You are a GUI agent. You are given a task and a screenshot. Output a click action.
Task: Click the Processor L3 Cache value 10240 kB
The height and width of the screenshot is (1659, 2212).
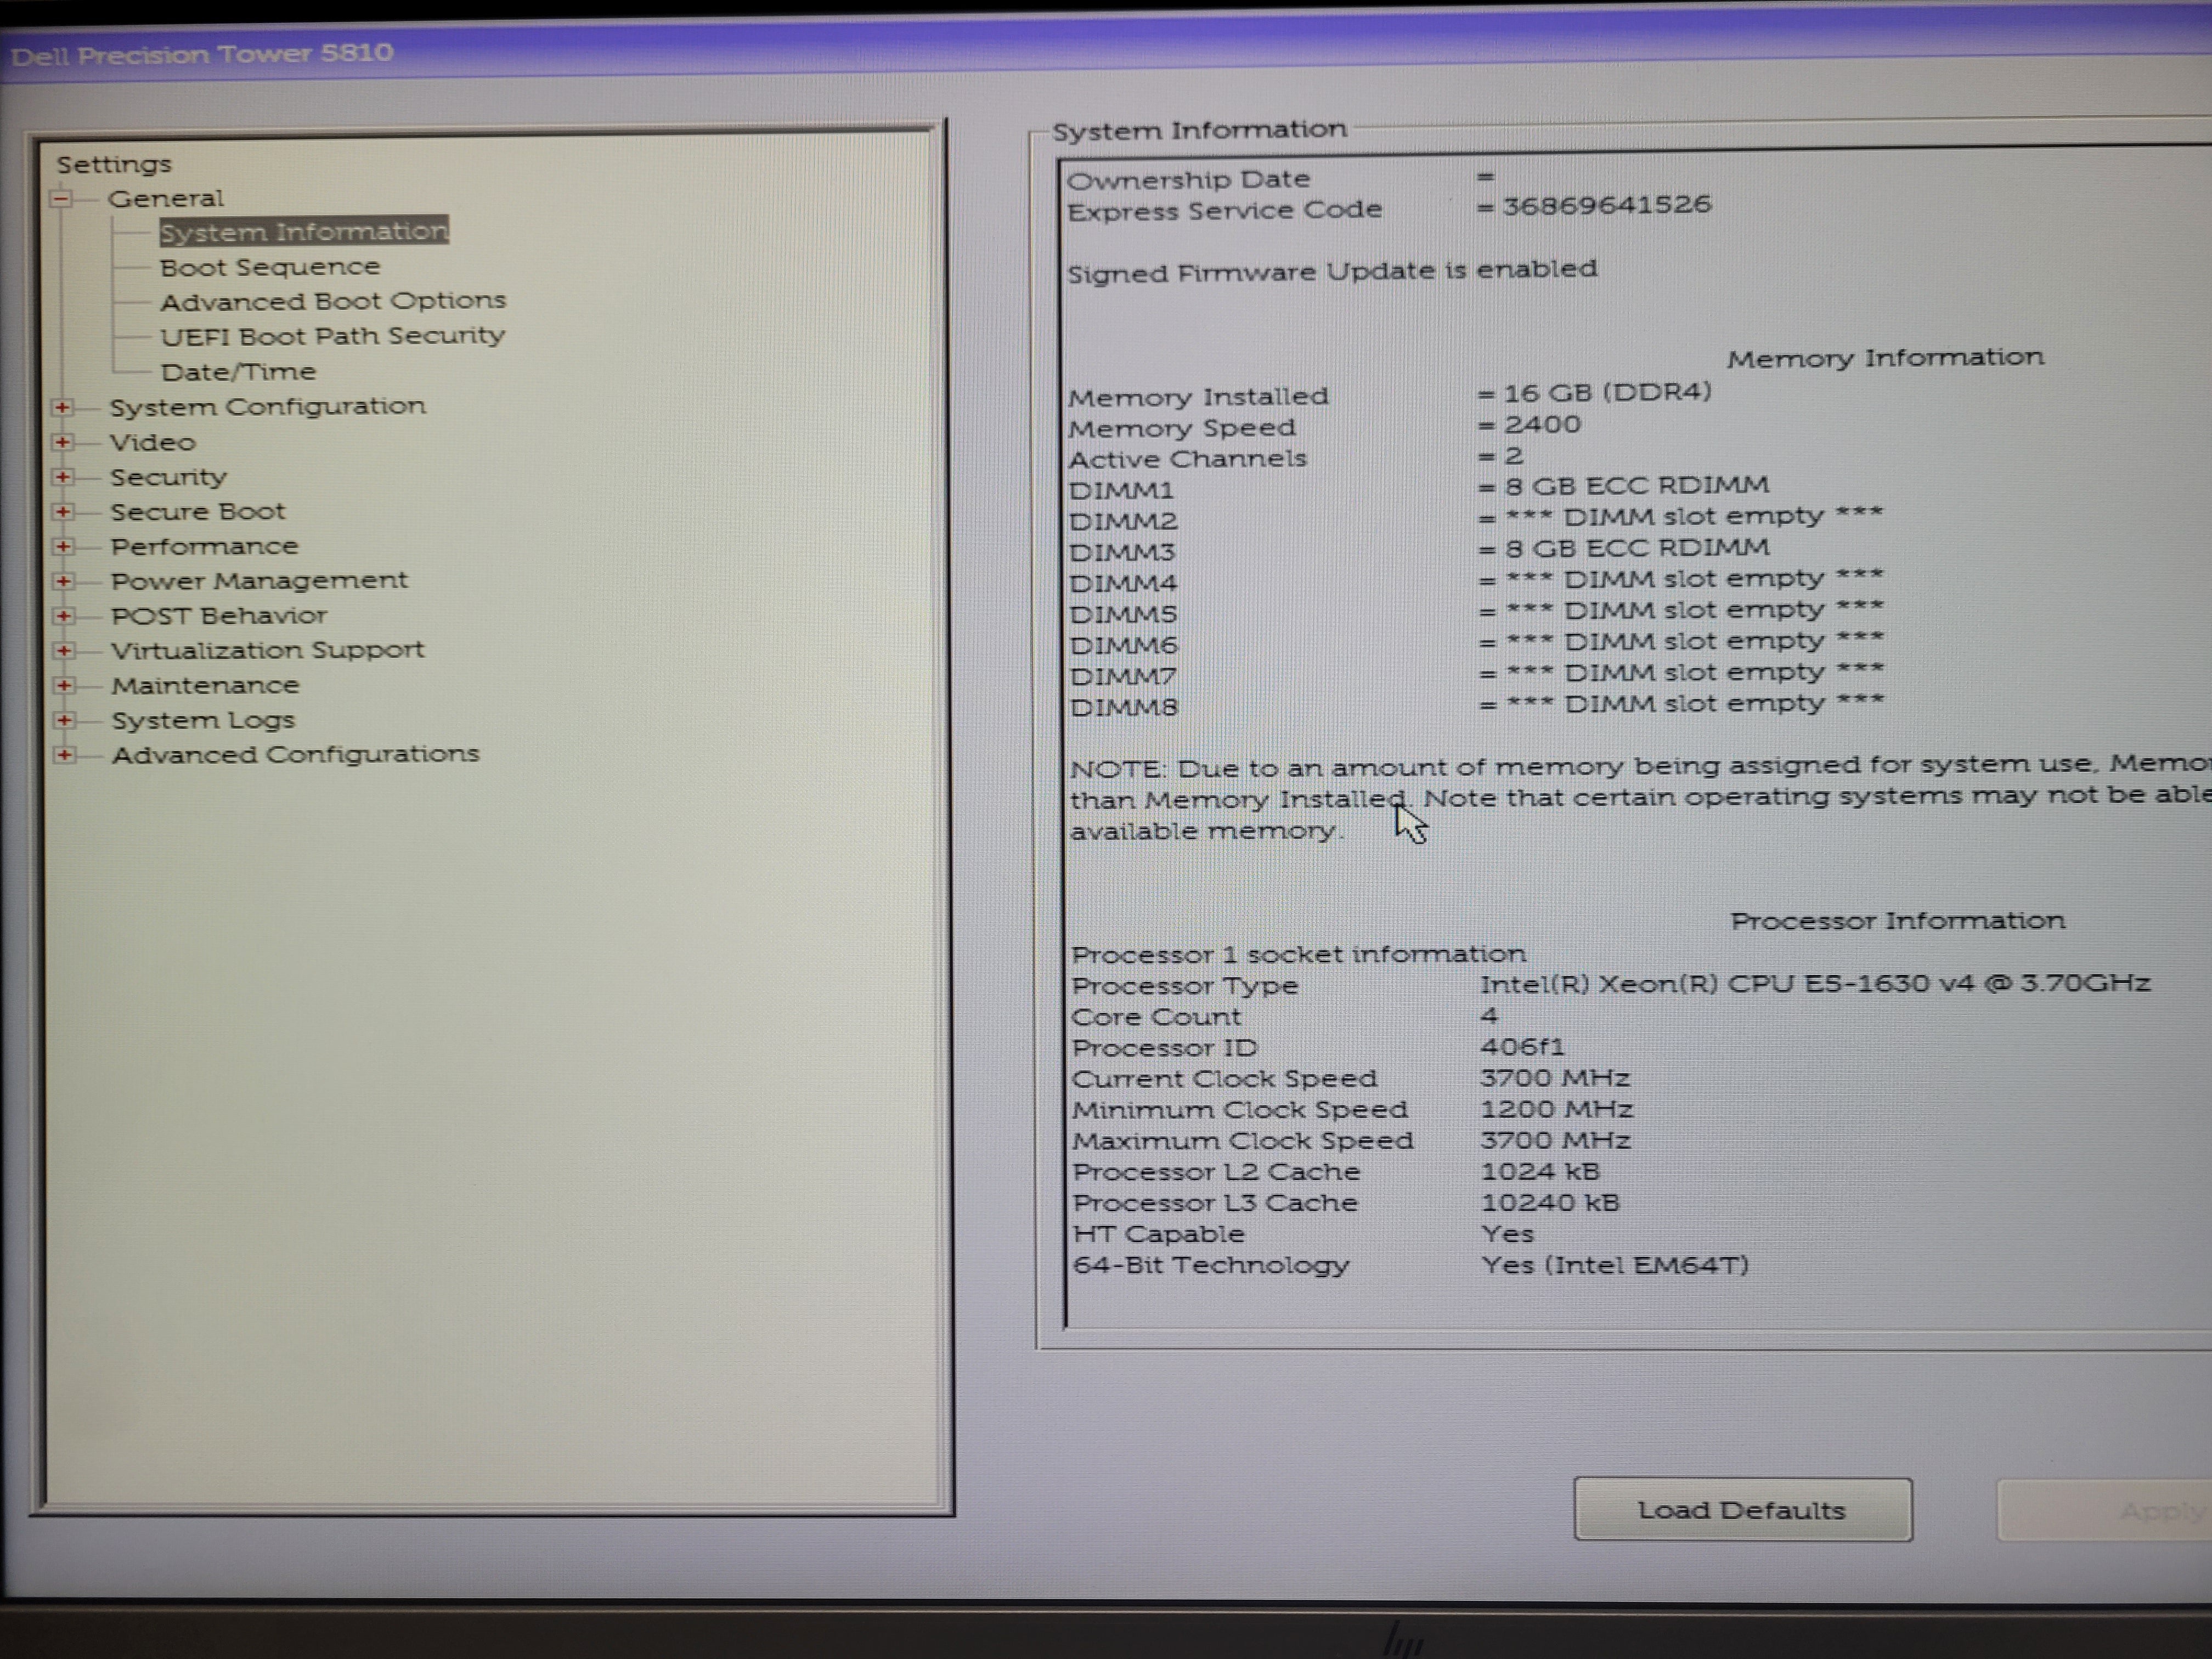click(x=1550, y=1203)
